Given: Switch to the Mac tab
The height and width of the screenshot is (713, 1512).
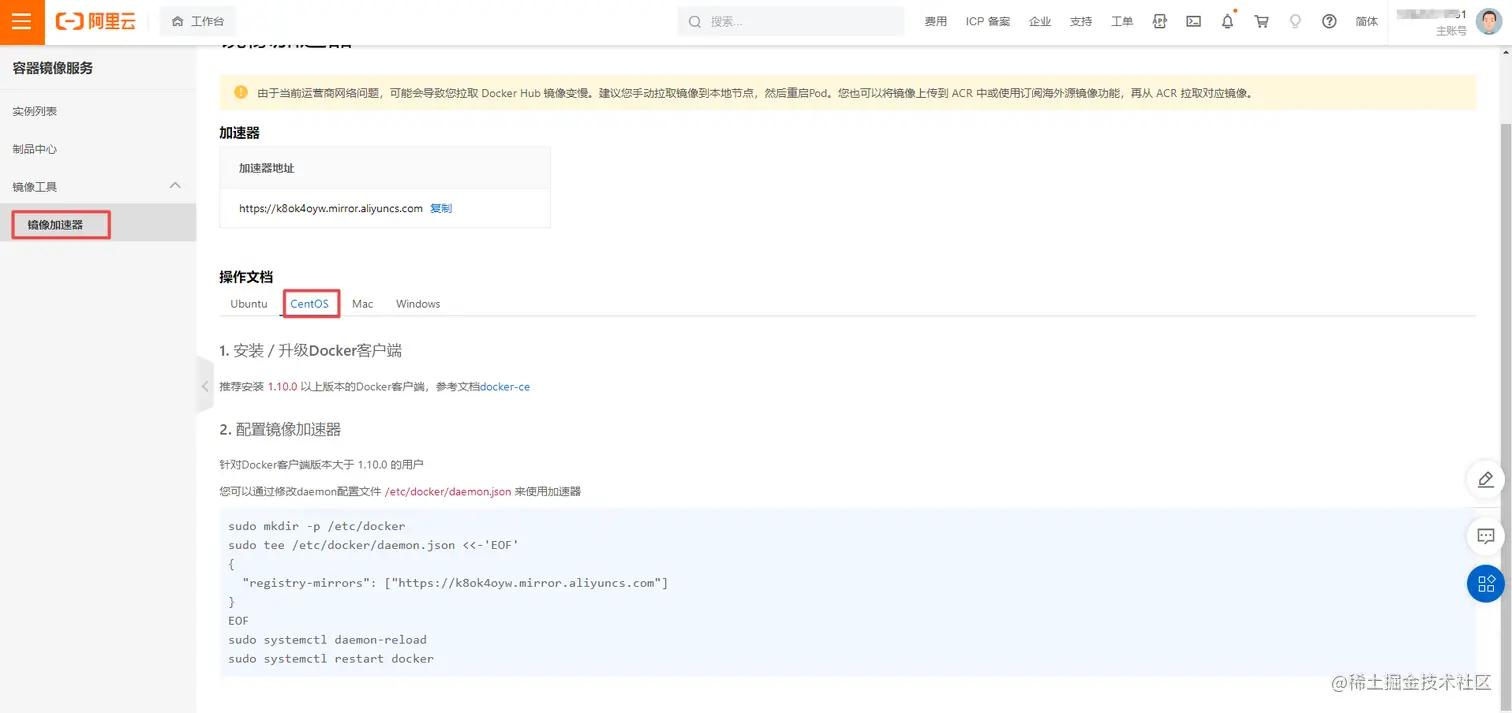Looking at the screenshot, I should tap(362, 304).
